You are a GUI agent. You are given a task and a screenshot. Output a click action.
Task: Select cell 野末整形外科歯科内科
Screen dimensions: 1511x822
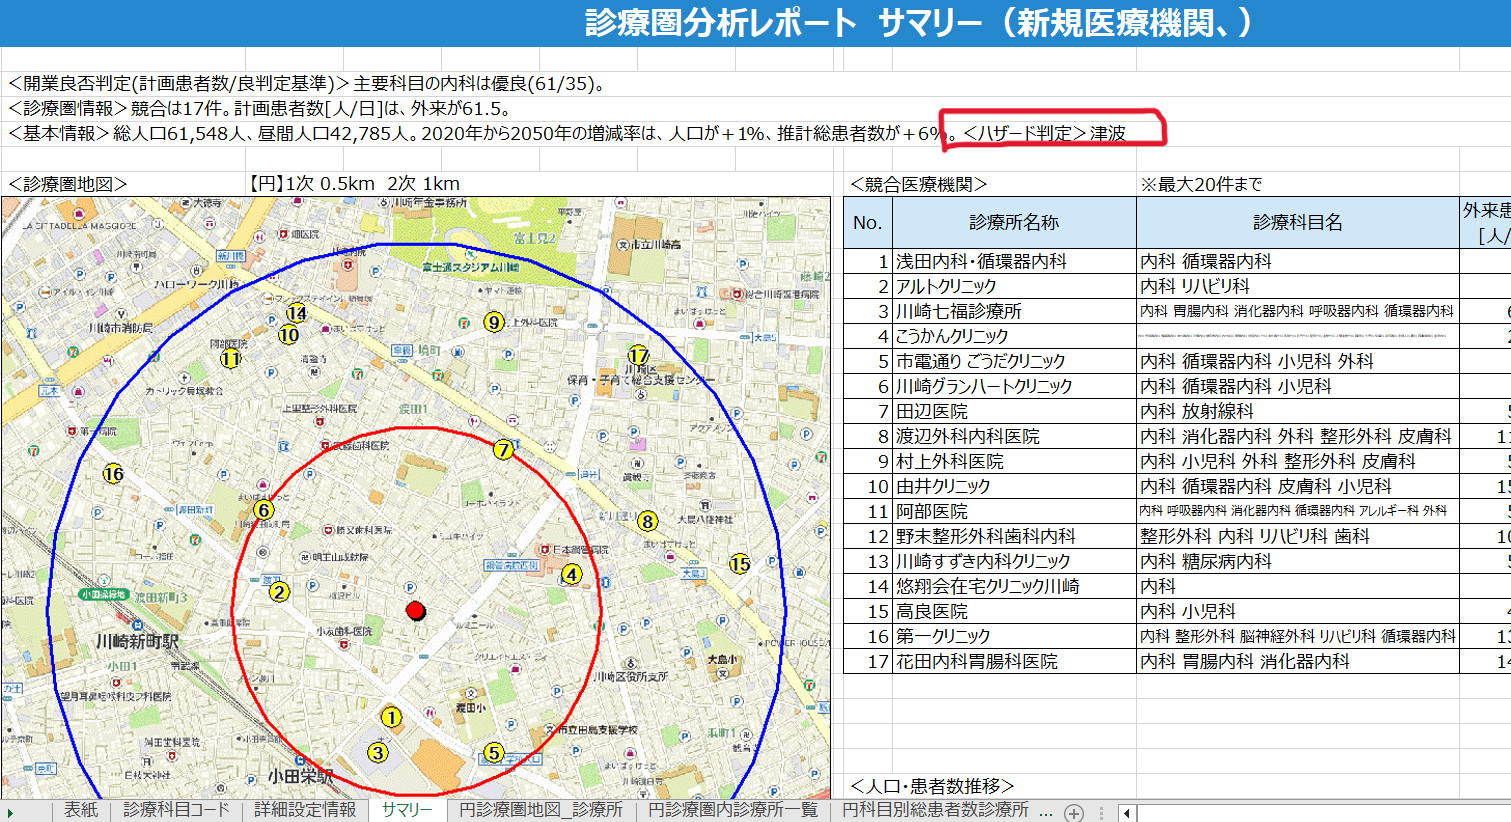click(1014, 536)
